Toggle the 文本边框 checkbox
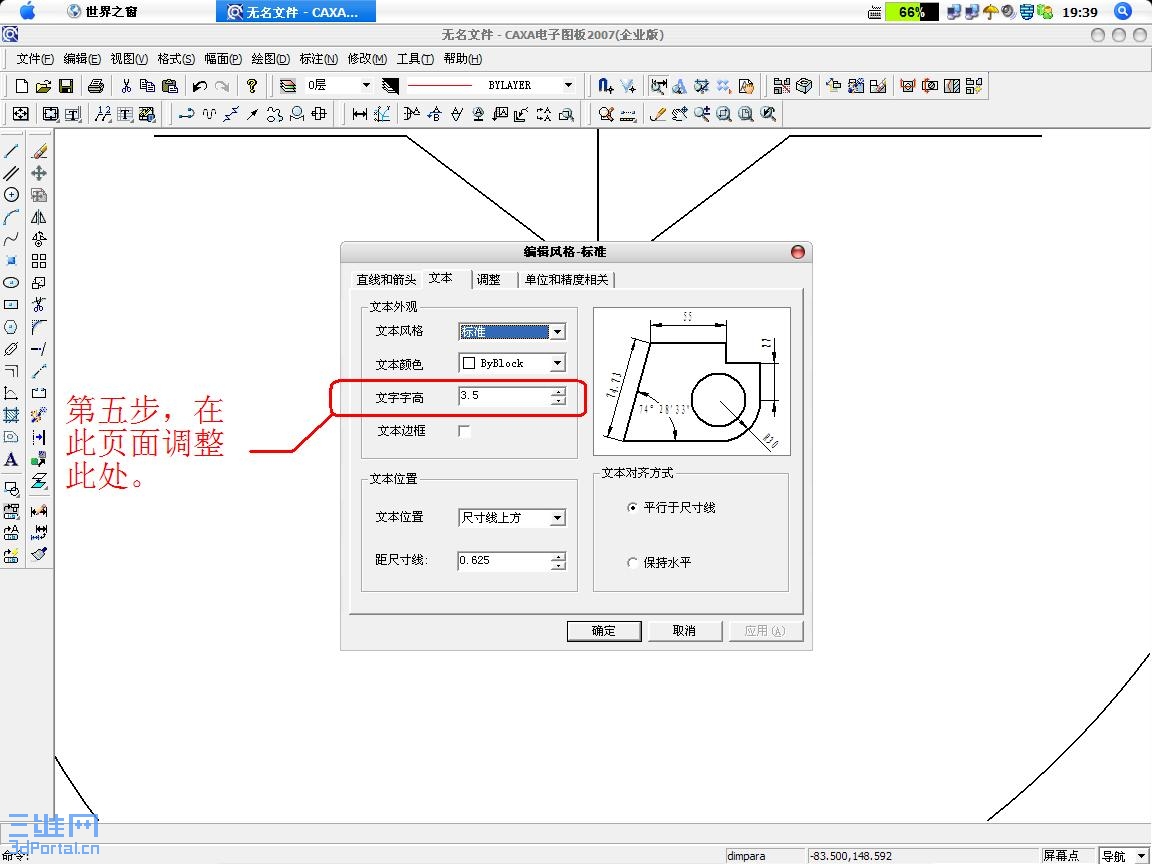 (464, 431)
